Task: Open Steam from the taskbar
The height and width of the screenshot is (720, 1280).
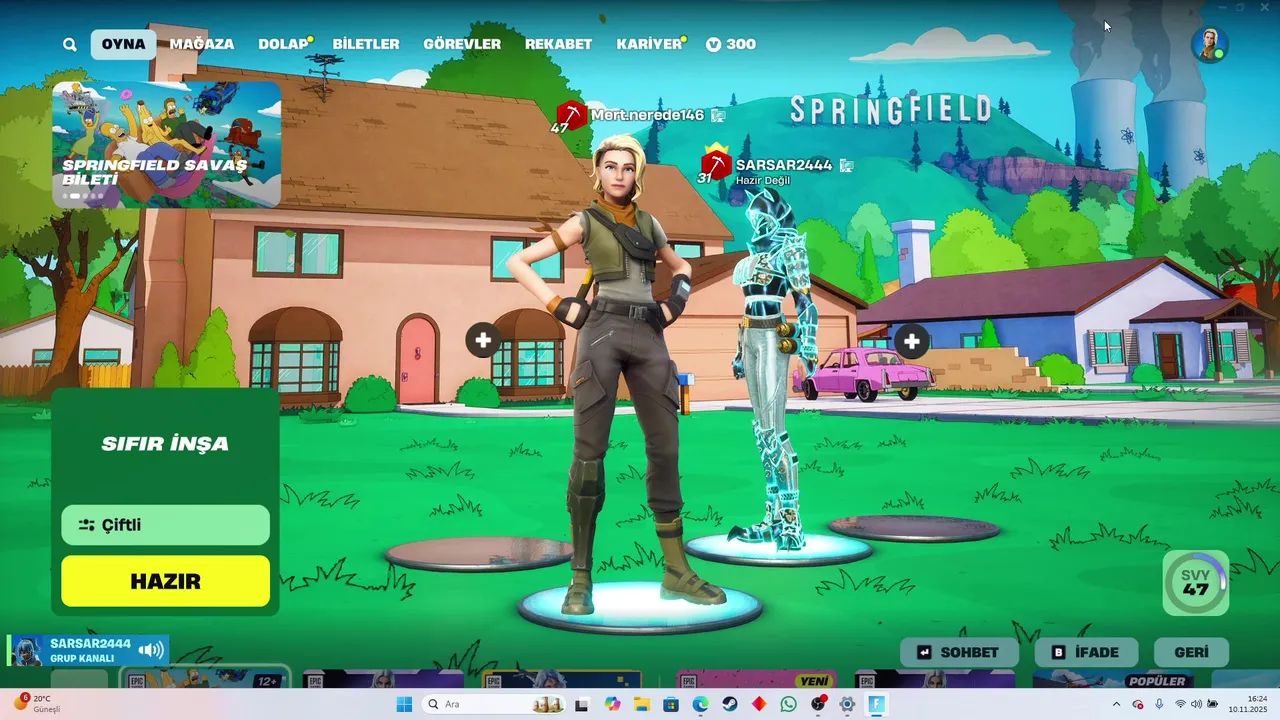Action: (x=730, y=704)
